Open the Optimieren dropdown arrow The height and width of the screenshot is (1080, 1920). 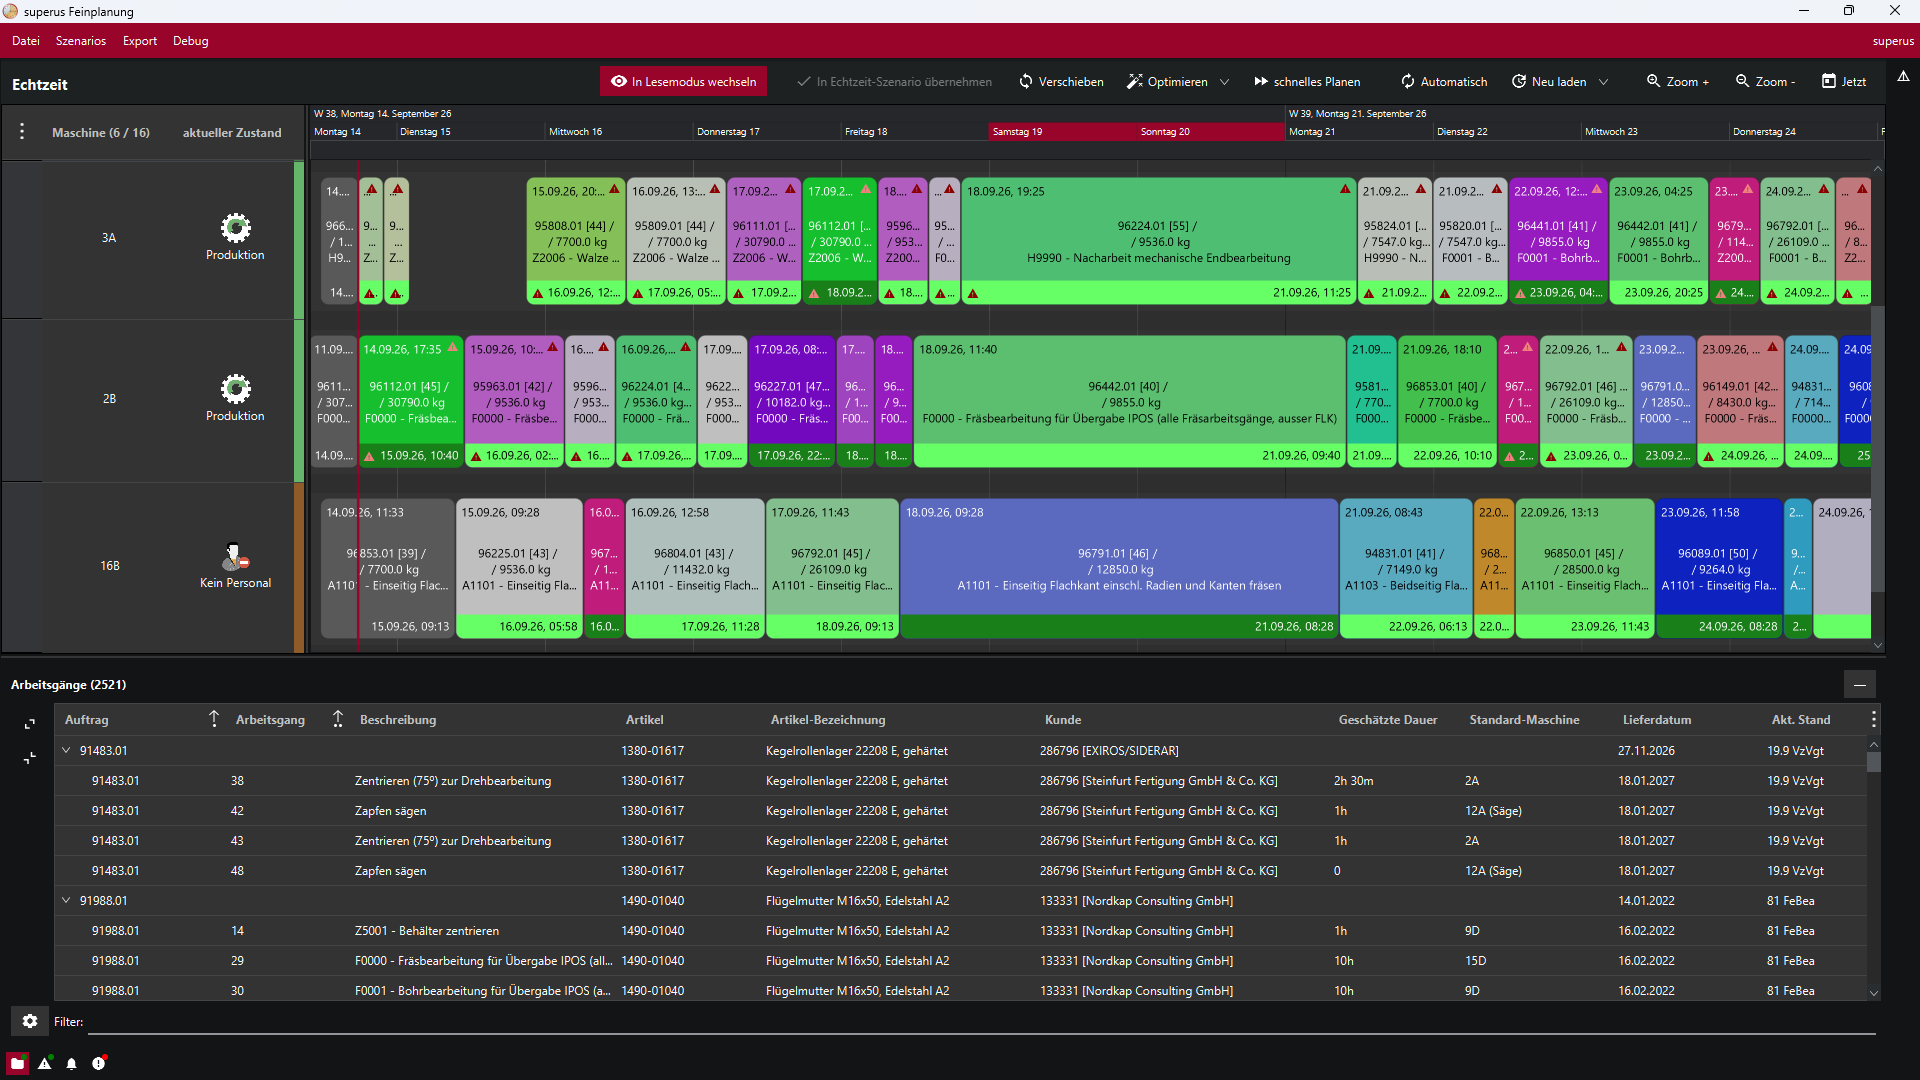[x=1225, y=82]
